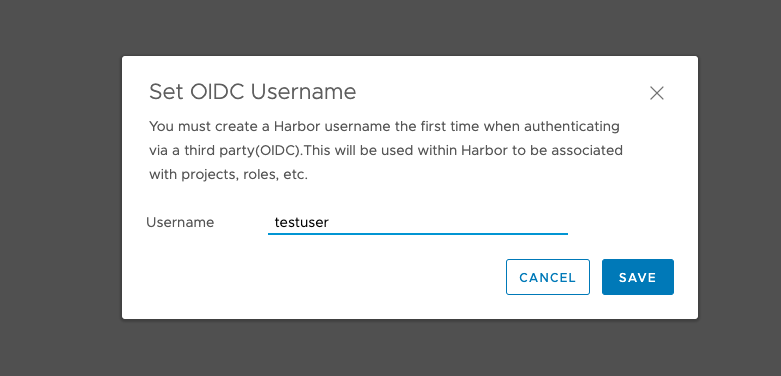Click the Username input field
781x376 pixels.
418,222
